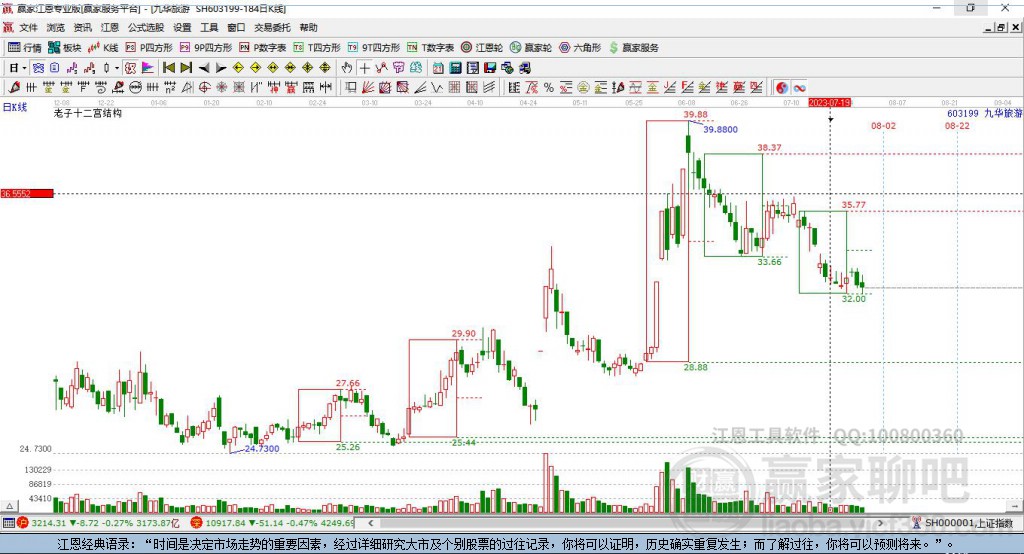Click the 08-02 date marker
The width and height of the screenshot is (1024, 554).
883,125
